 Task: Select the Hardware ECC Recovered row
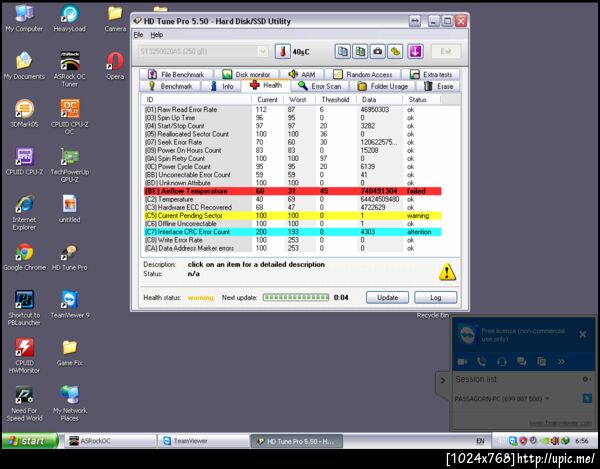[293, 207]
